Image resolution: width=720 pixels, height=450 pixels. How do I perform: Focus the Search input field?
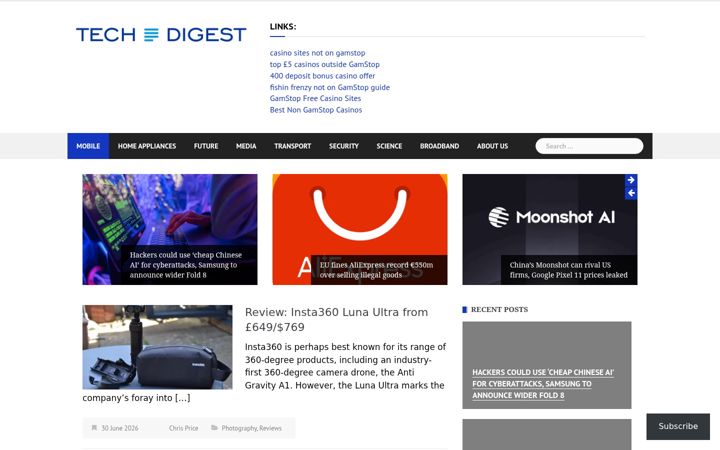[589, 146]
